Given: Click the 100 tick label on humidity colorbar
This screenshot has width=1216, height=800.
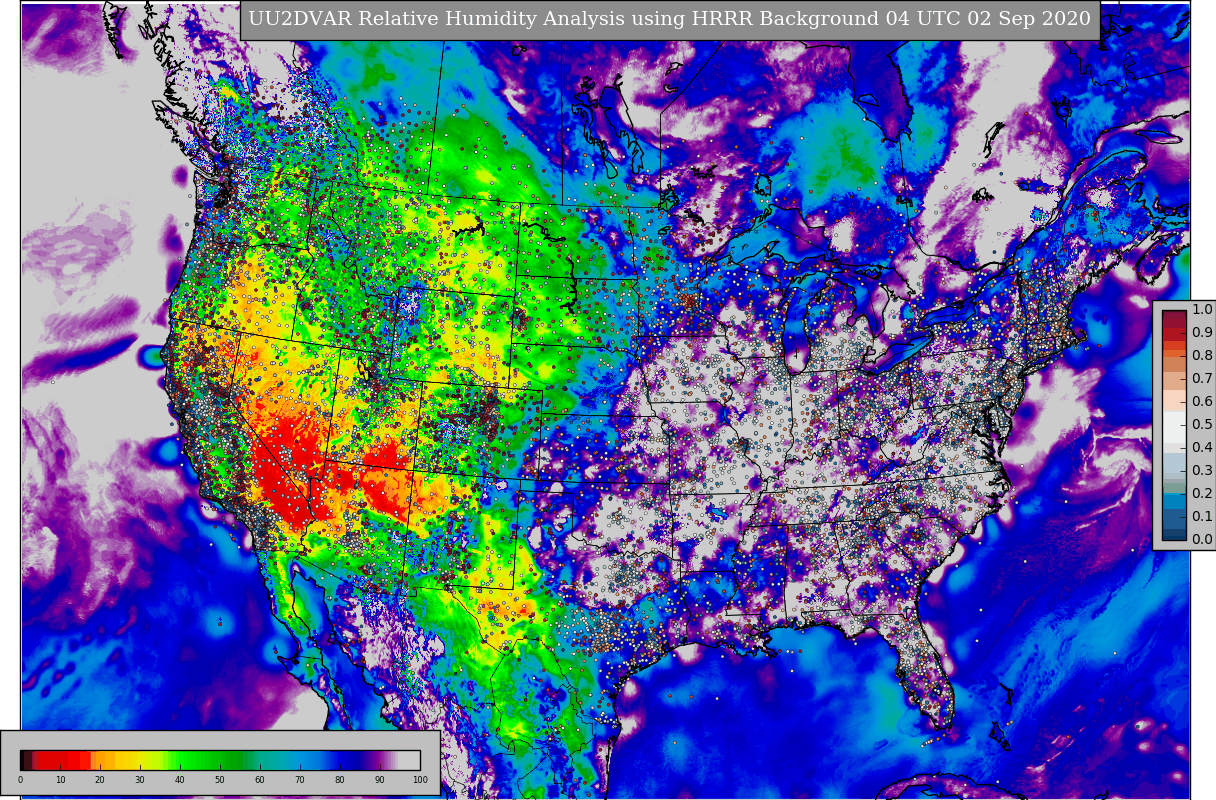Looking at the screenshot, I should click(420, 780).
